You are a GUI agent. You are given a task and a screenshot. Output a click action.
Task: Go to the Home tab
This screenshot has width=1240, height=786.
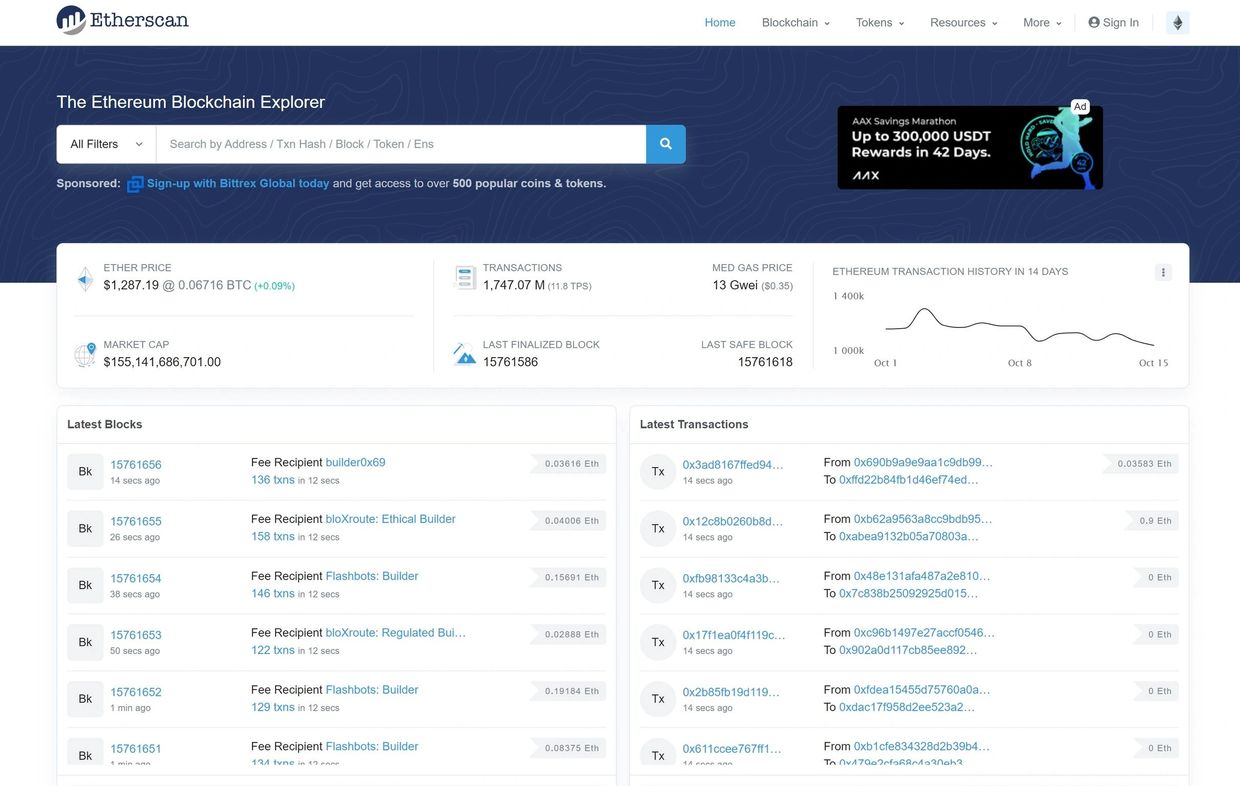pos(720,22)
